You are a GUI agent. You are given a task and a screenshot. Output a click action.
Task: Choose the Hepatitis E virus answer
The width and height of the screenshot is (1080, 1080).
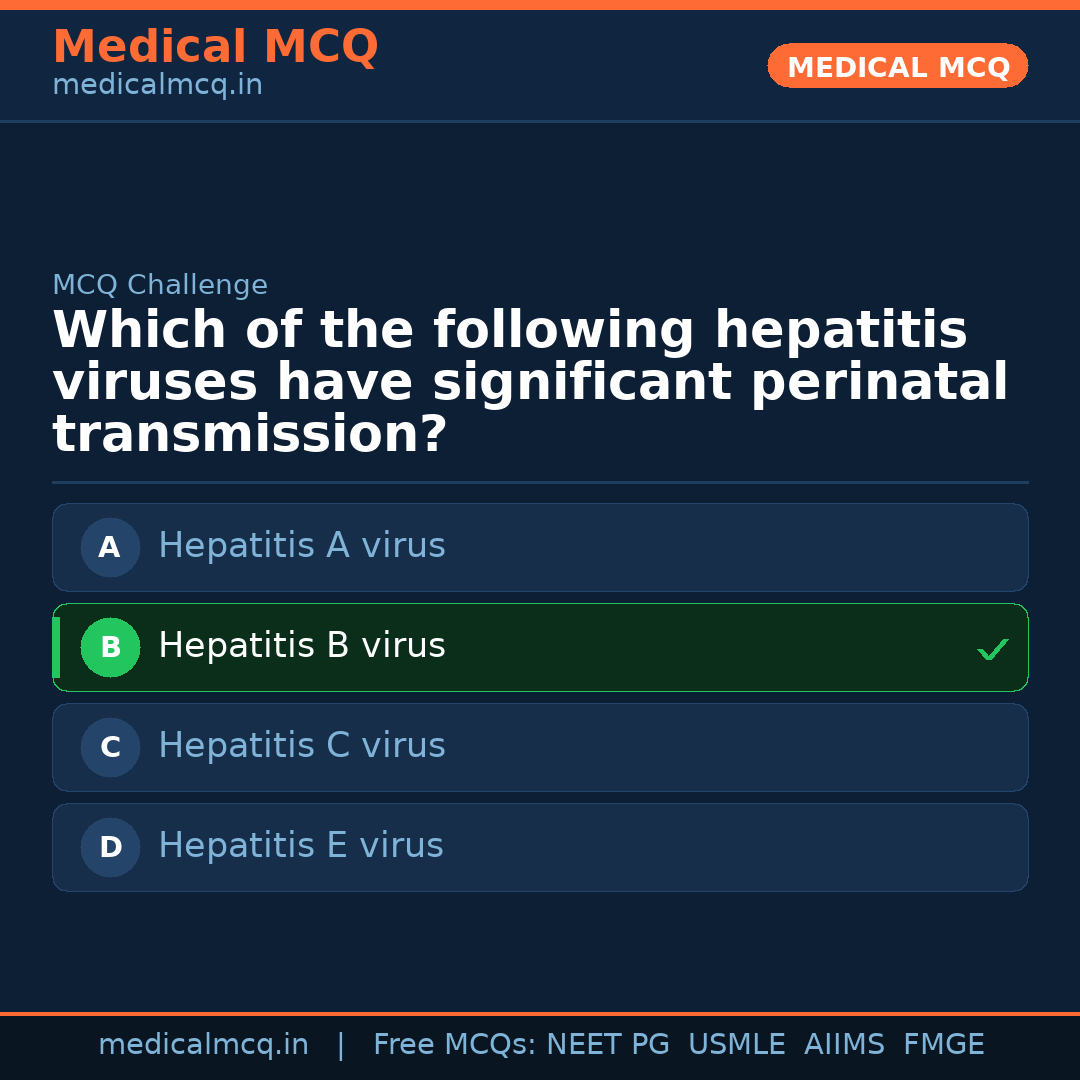point(300,846)
